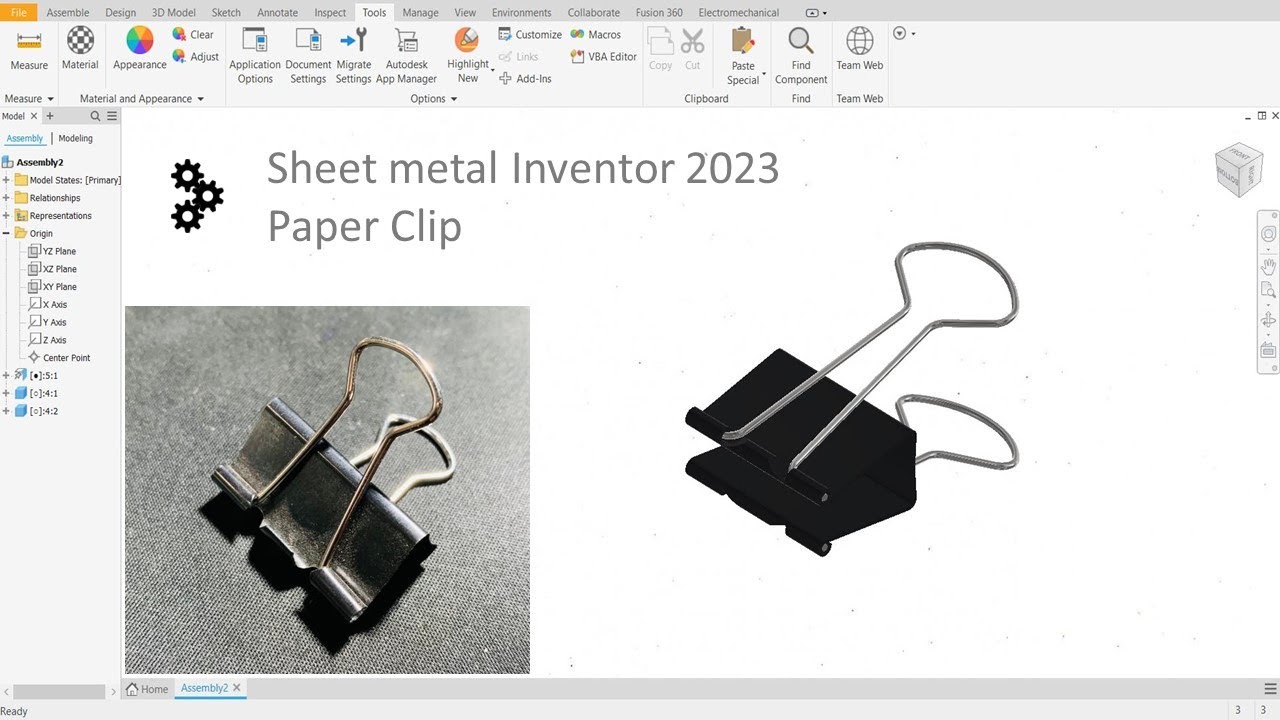Image resolution: width=1280 pixels, height=720 pixels.
Task: Click browser horizontal scrollbar
Action: 59,691
